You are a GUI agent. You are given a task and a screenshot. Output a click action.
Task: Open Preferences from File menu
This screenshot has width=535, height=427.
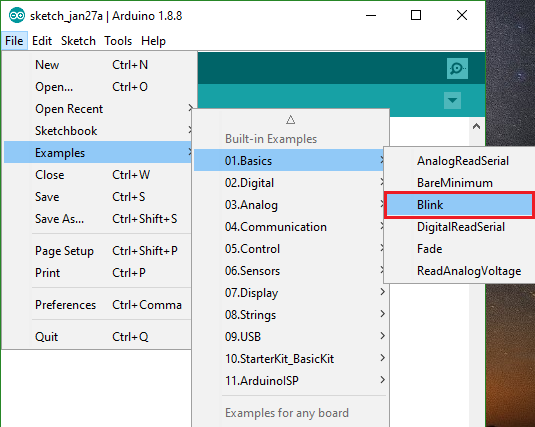pos(98,305)
